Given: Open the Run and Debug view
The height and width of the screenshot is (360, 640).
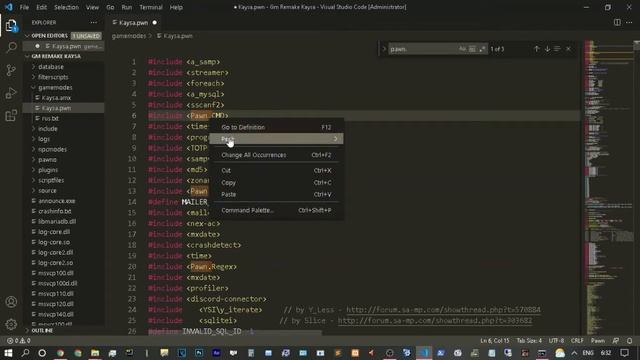Looking at the screenshot, I should (x=11, y=93).
